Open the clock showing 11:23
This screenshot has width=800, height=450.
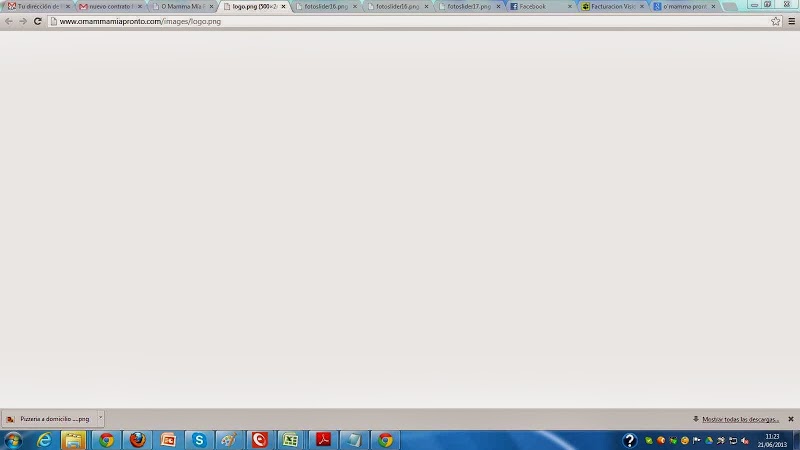tap(772, 440)
